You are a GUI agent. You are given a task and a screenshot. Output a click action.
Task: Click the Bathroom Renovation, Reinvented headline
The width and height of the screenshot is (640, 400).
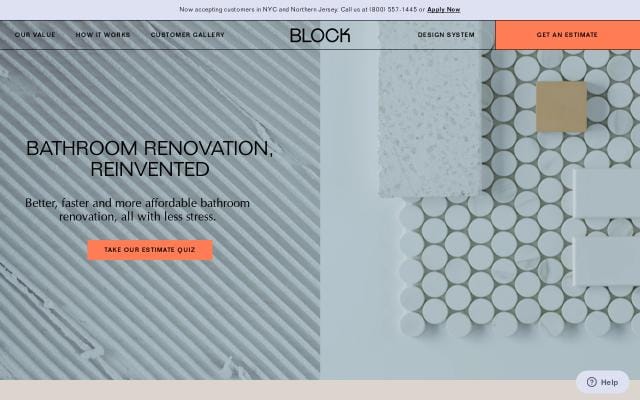click(149, 158)
